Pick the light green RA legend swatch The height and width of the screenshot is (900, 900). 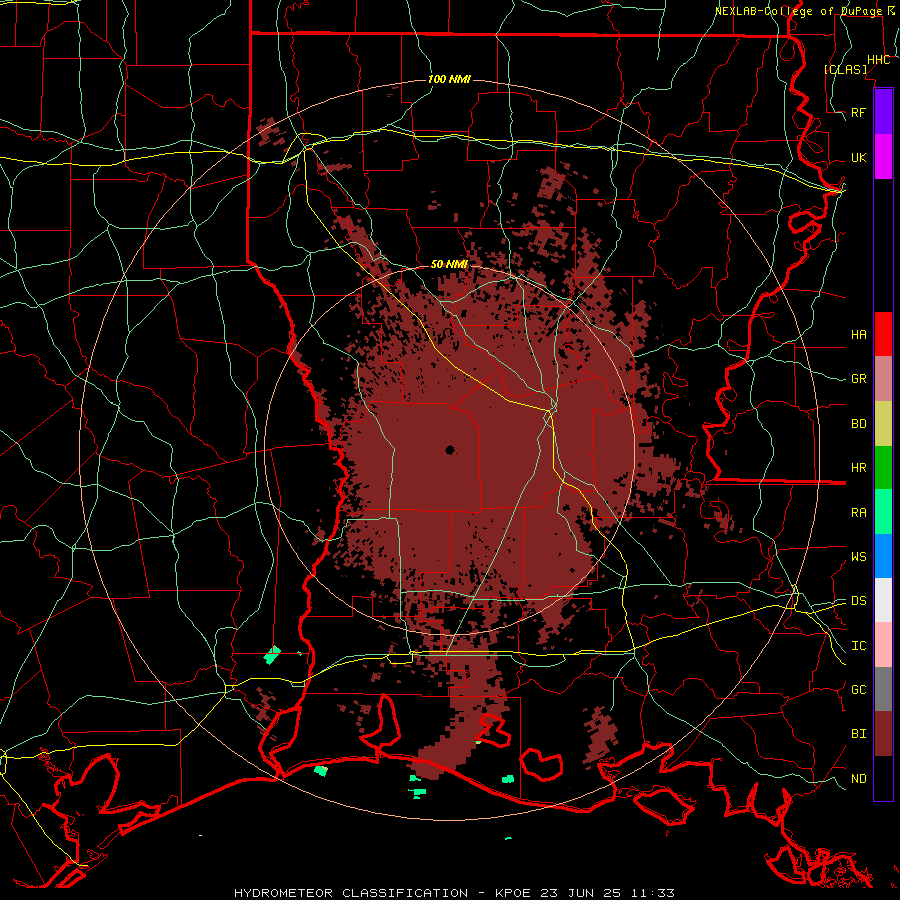tap(883, 512)
